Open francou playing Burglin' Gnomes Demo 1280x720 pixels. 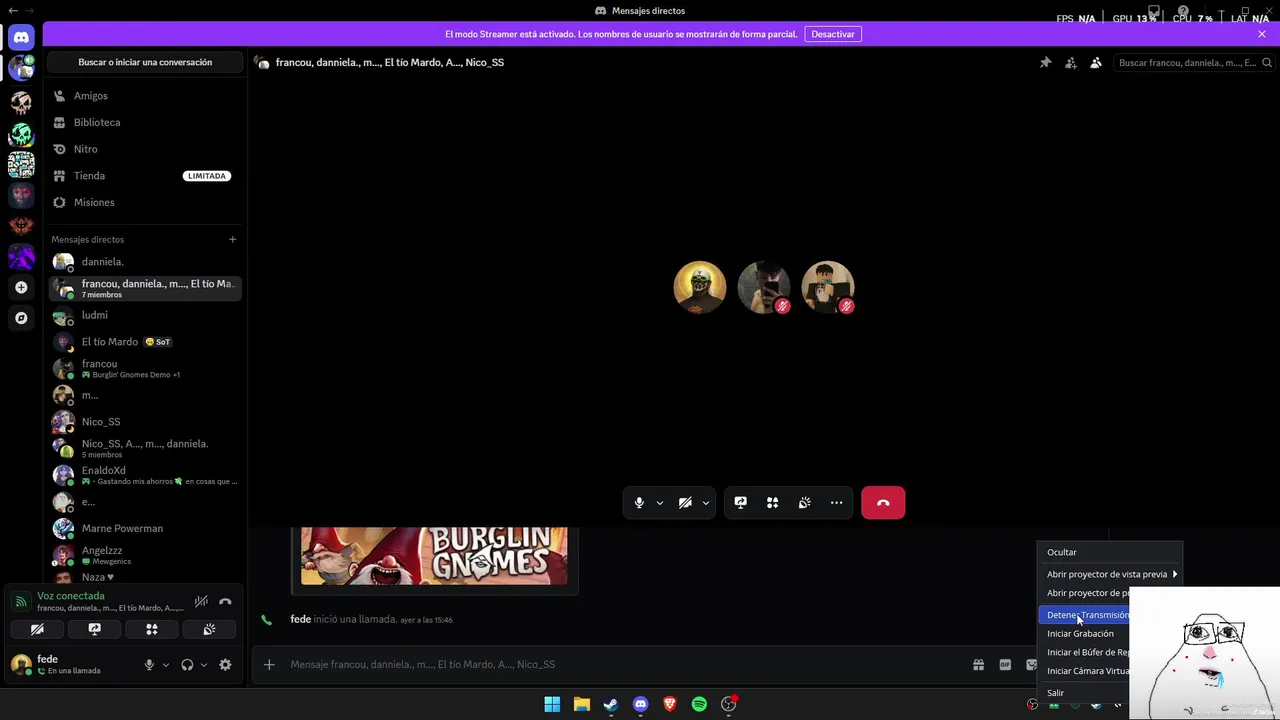(145, 369)
